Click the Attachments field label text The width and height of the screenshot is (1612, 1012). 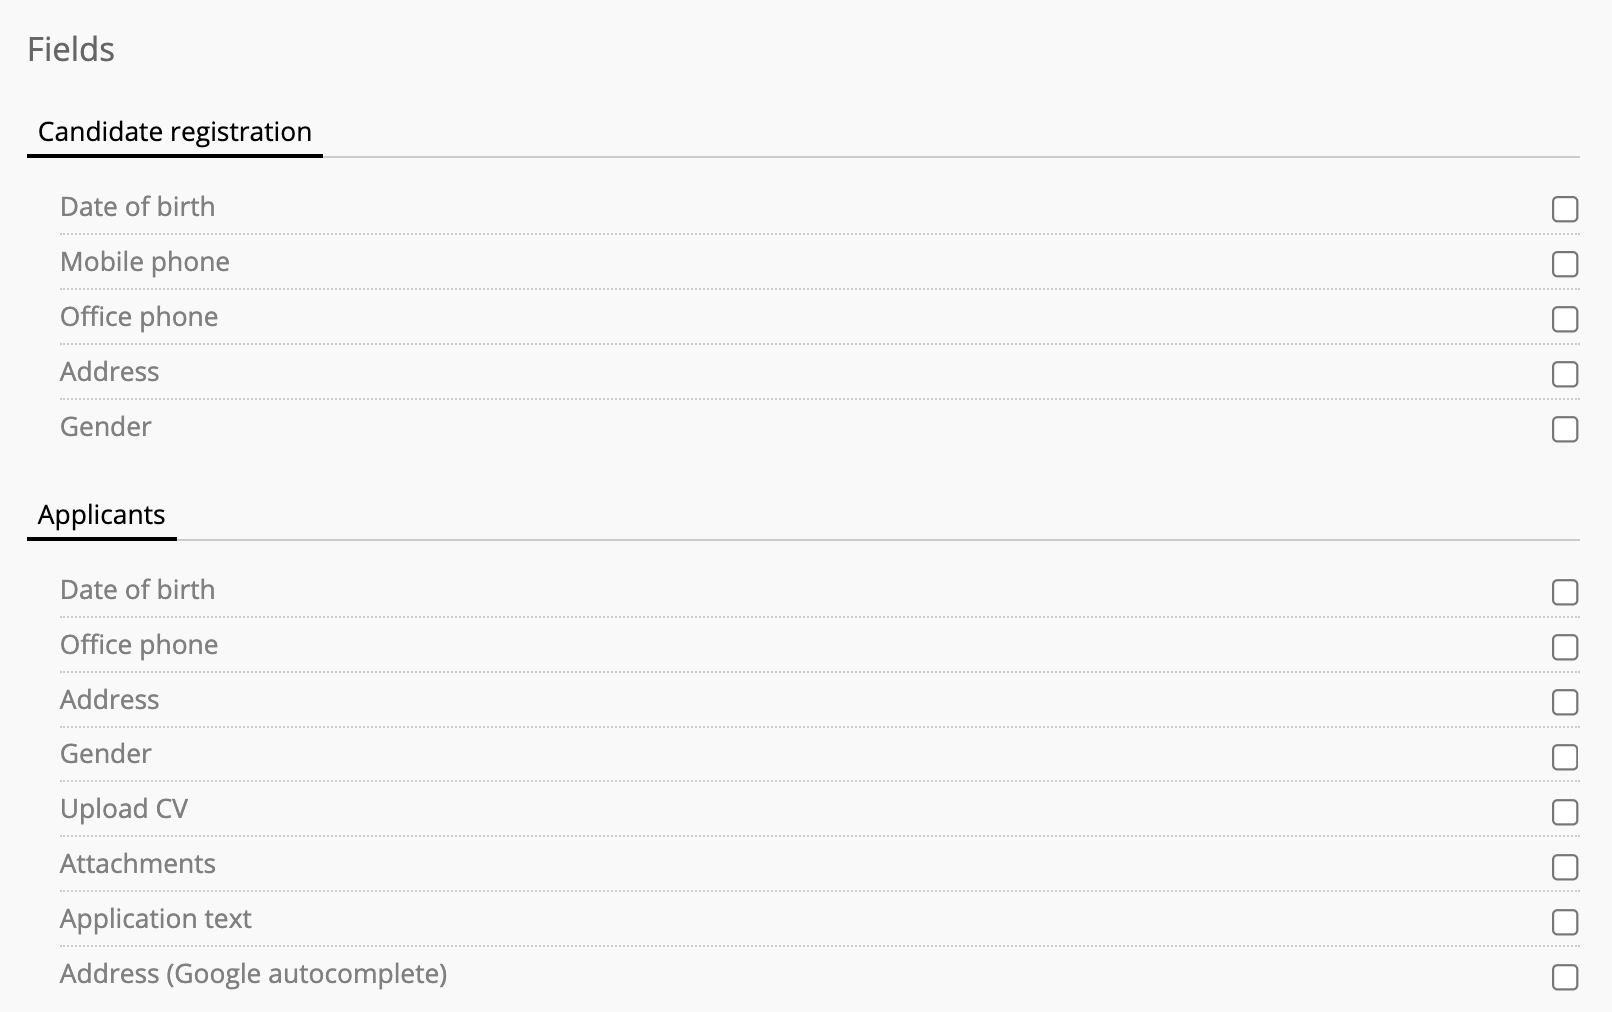pyautogui.click(x=138, y=864)
